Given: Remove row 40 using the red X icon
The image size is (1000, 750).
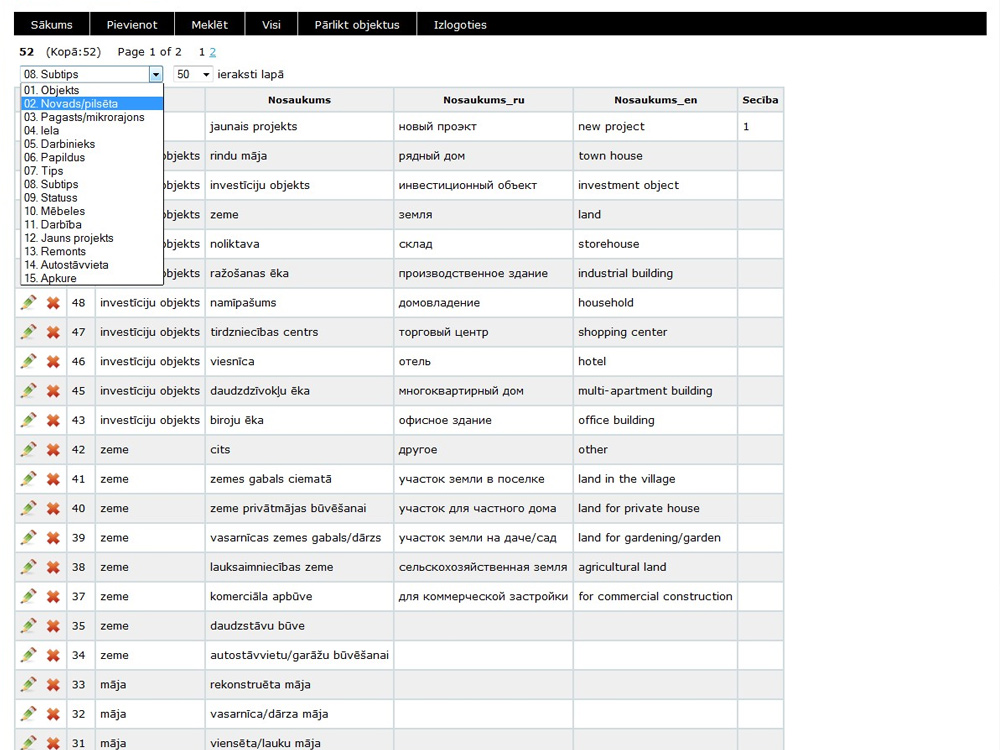Looking at the screenshot, I should (x=53, y=508).
